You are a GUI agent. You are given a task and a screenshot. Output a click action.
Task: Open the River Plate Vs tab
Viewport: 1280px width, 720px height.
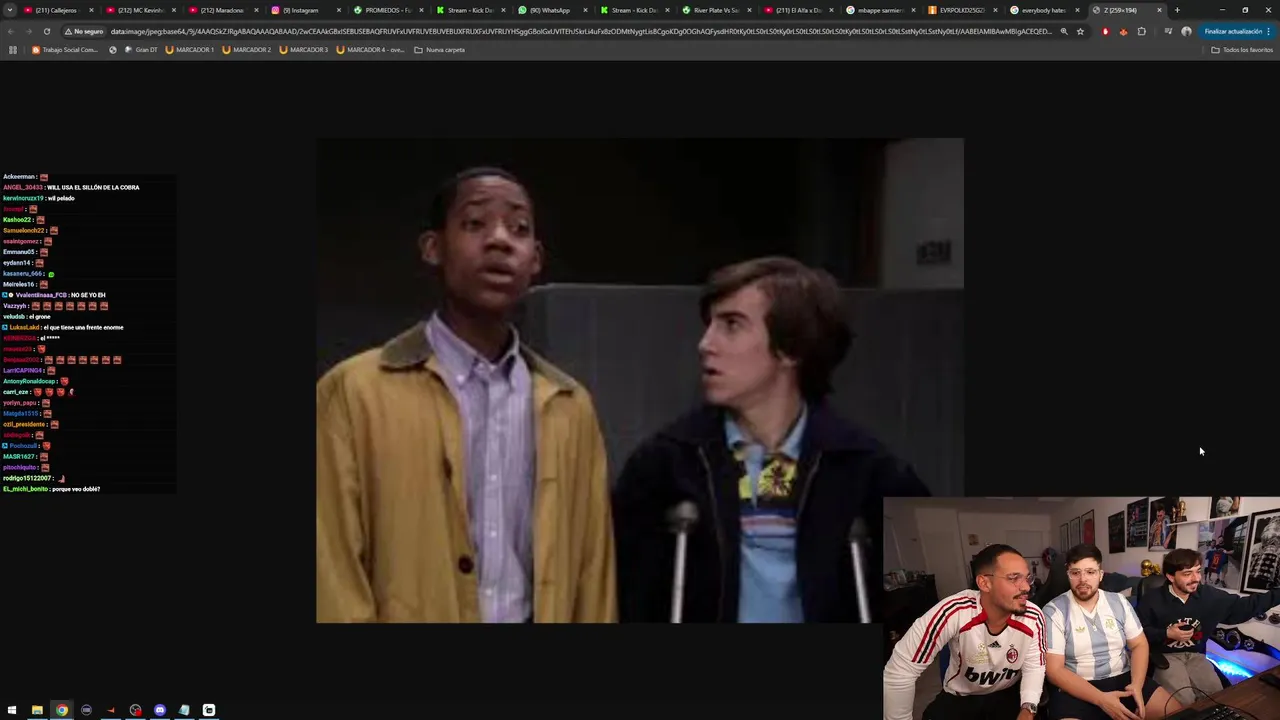tap(715, 10)
